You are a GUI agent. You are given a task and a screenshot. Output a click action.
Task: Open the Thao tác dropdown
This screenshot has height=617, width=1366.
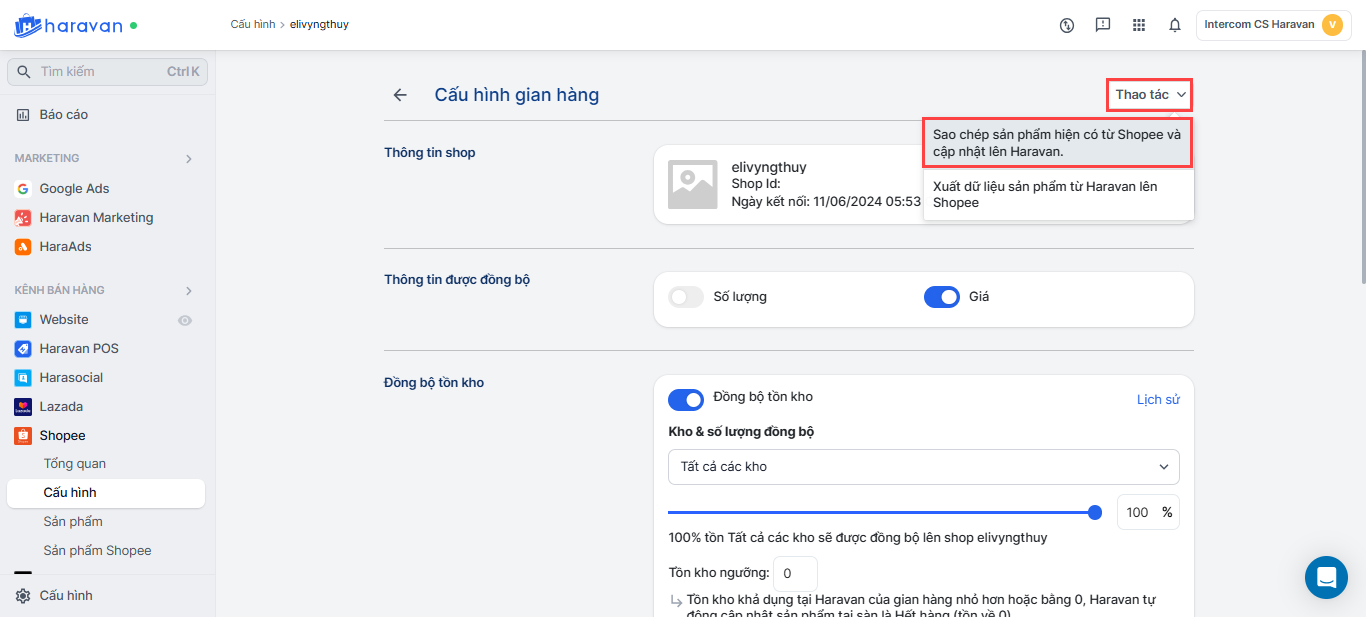click(1150, 95)
